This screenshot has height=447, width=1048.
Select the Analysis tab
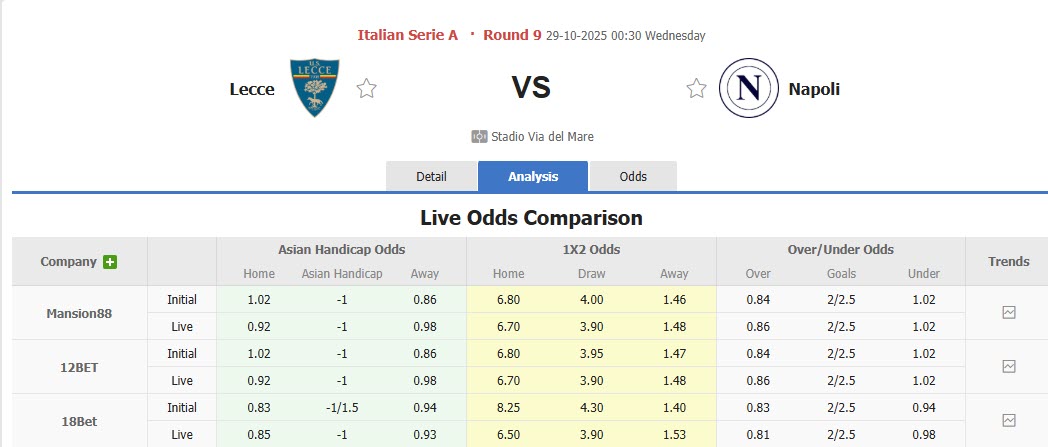coord(533,177)
